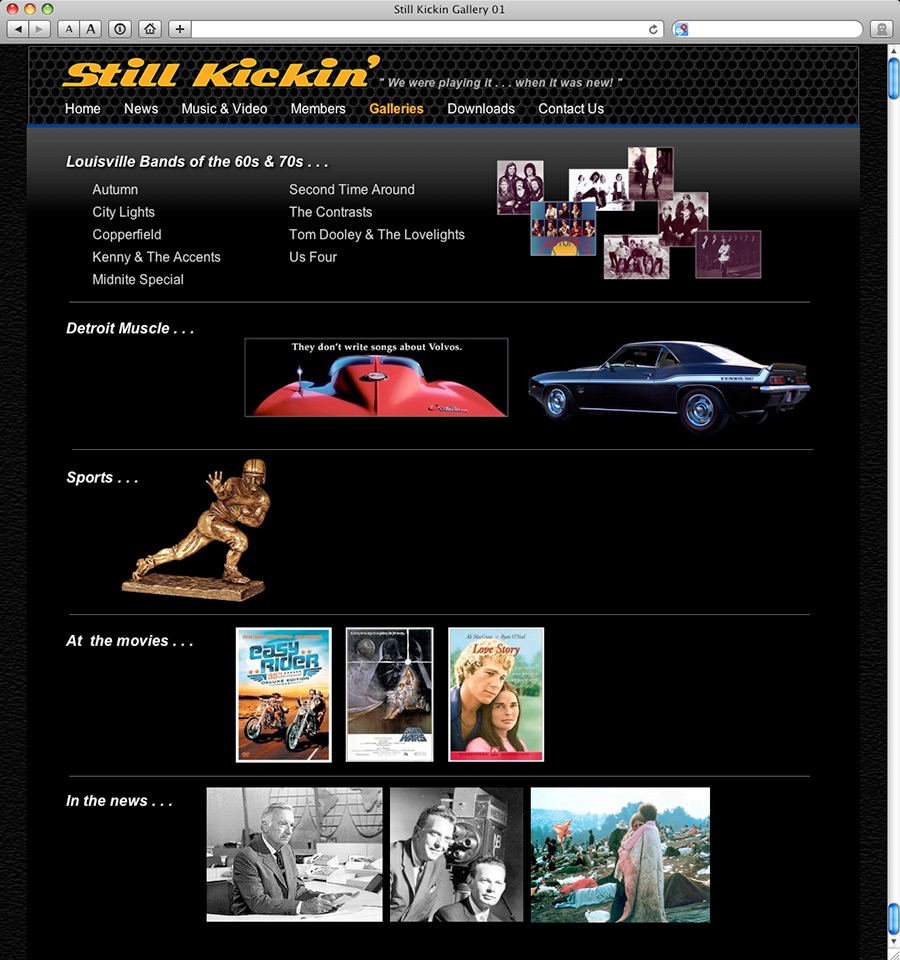Viewport: 900px width, 960px height.
Task: Open the News menu item
Action: click(x=141, y=108)
